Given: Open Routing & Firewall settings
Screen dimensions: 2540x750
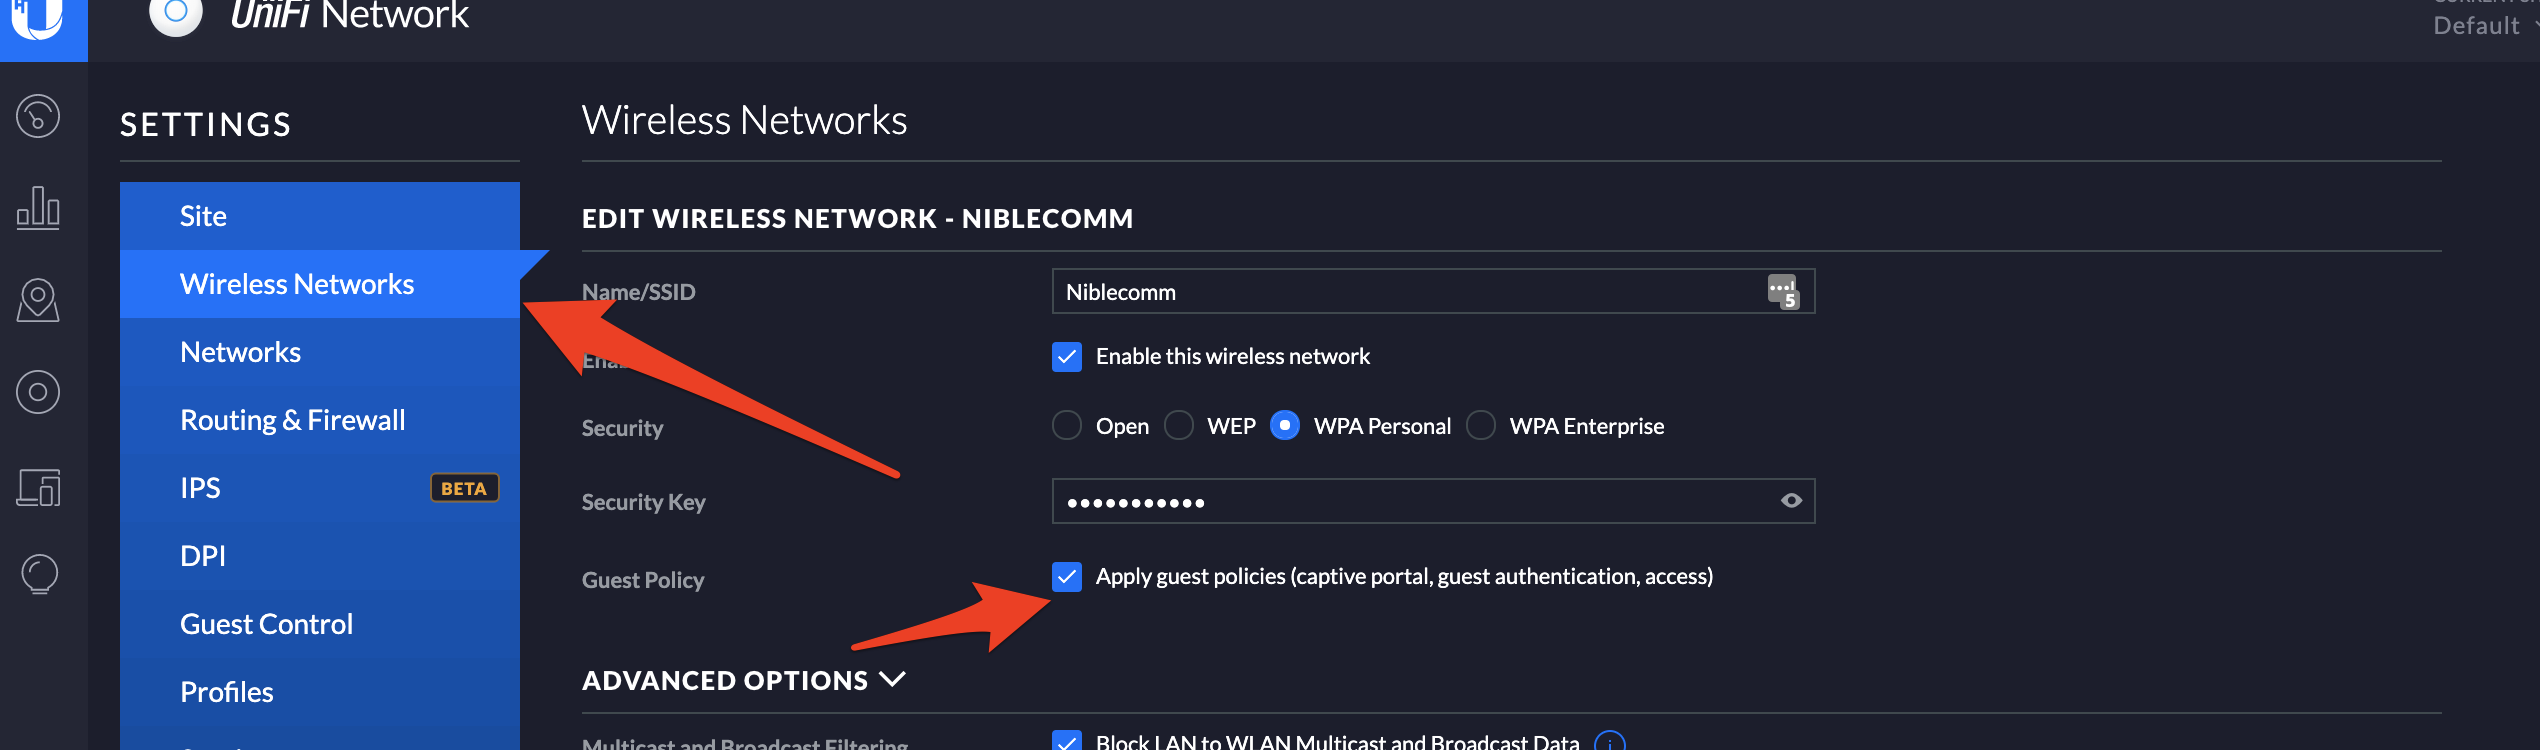Looking at the screenshot, I should [x=320, y=420].
